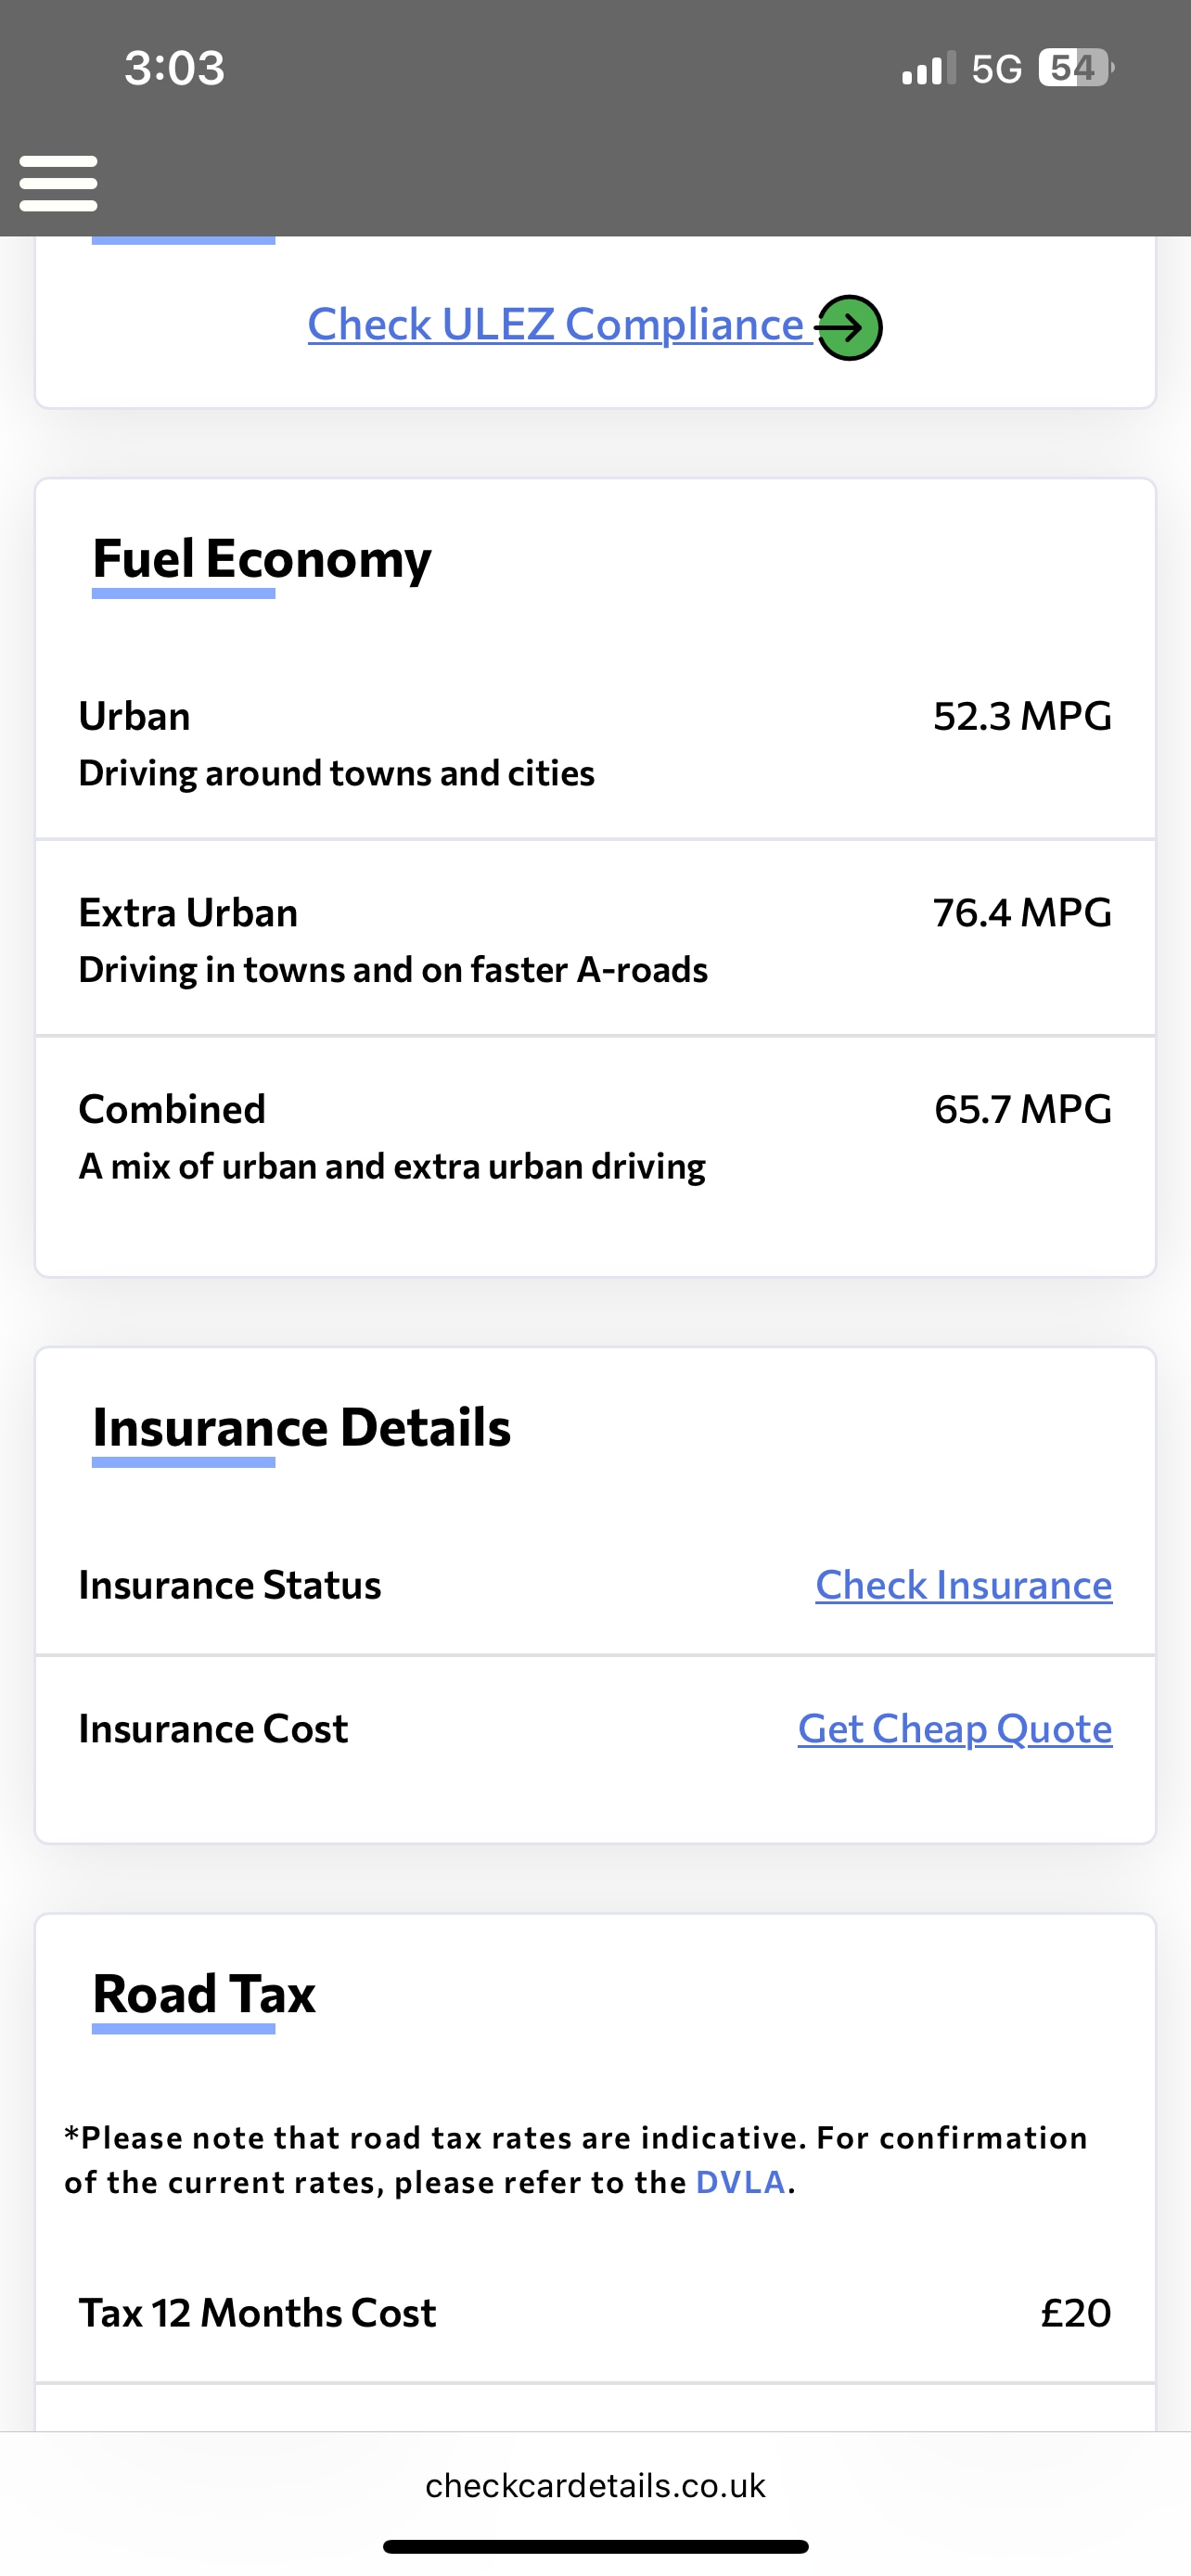Tap the green arrow circle icon

coord(849,327)
